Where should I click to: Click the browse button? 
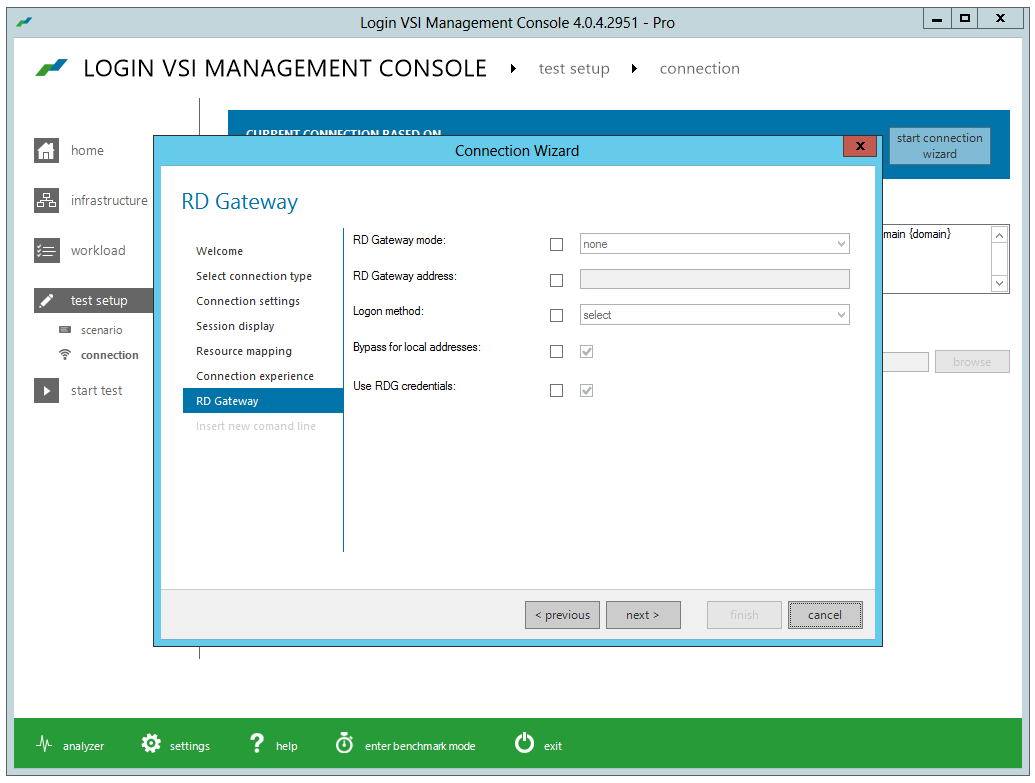(972, 362)
